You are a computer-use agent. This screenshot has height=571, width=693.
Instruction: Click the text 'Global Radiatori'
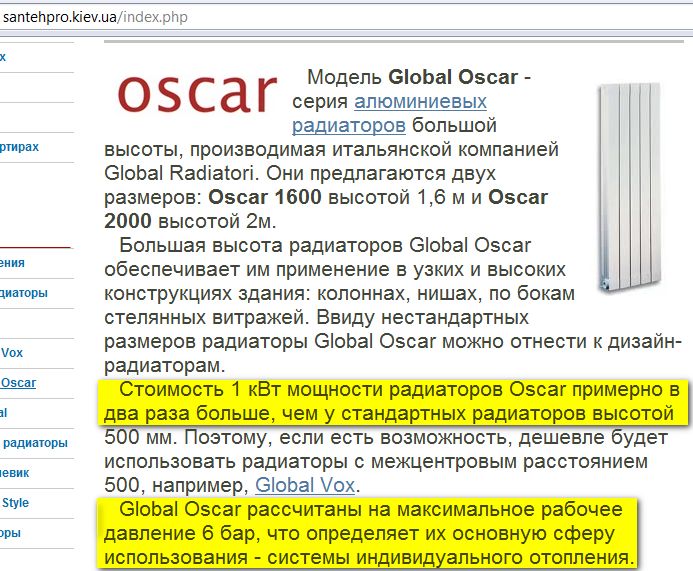pos(179,173)
